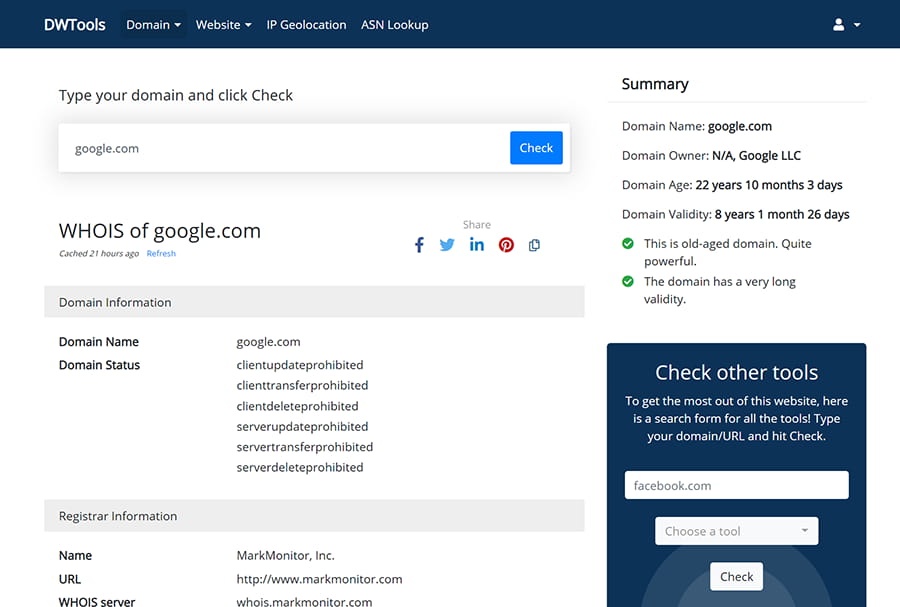The height and width of the screenshot is (607, 900).
Task: Share via LinkedIn icon
Action: tap(476, 244)
